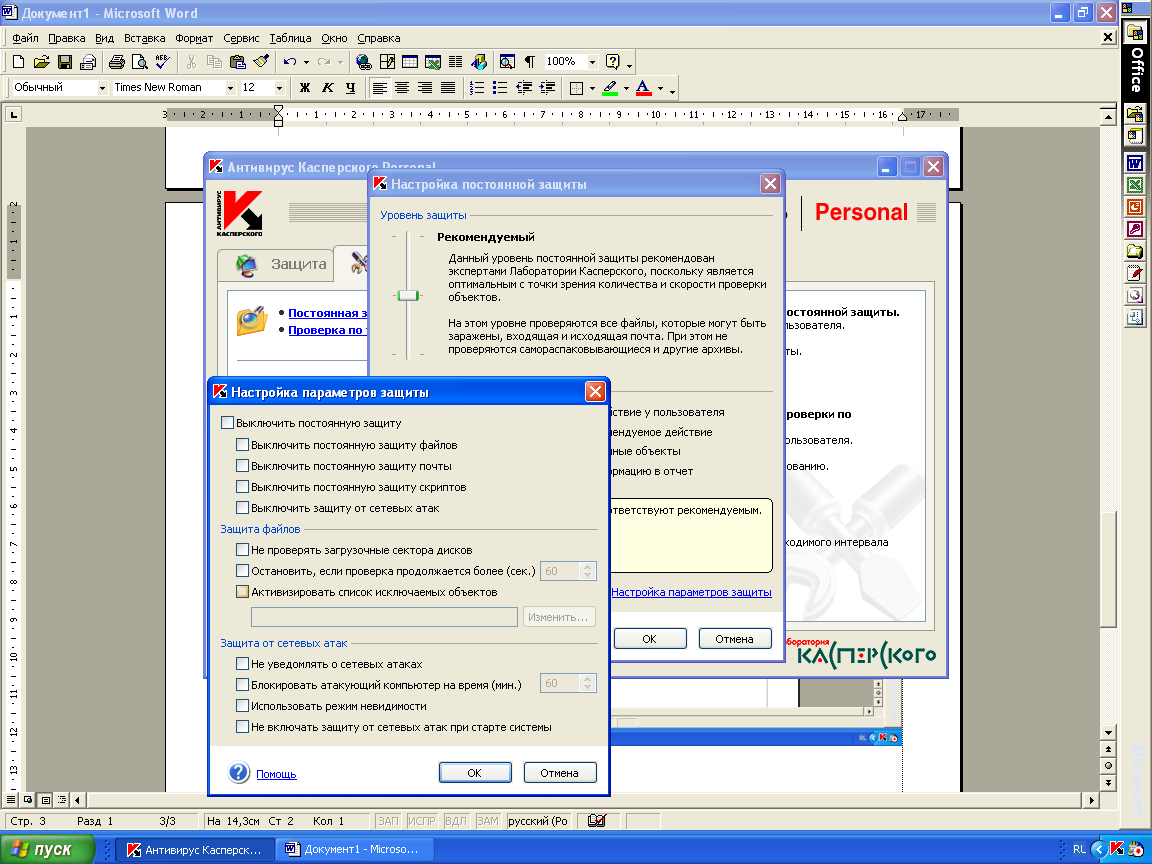
Task: Open the Таблица menu
Action: [290, 38]
